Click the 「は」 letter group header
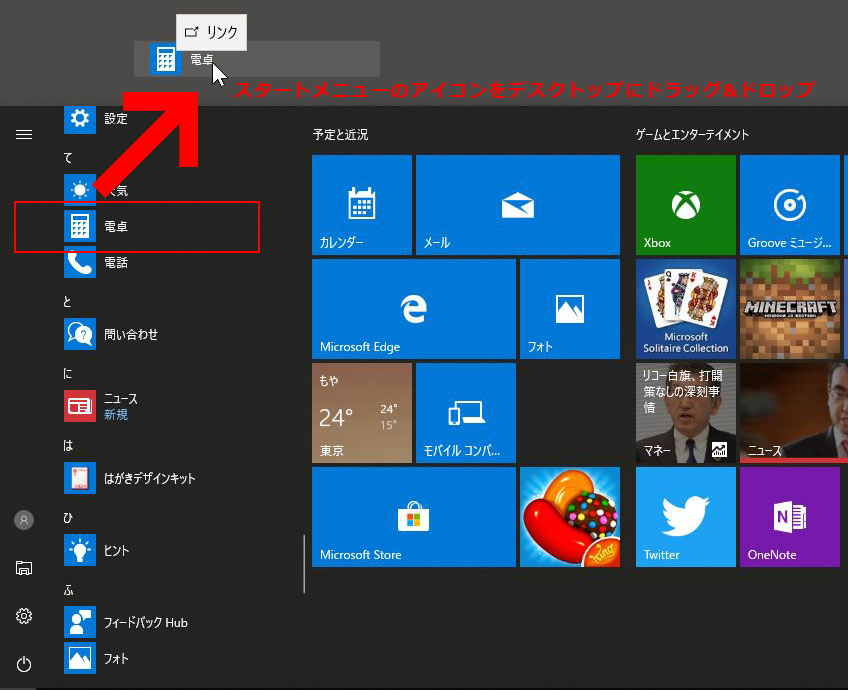Viewport: 848px width, 690px height. click(68, 445)
